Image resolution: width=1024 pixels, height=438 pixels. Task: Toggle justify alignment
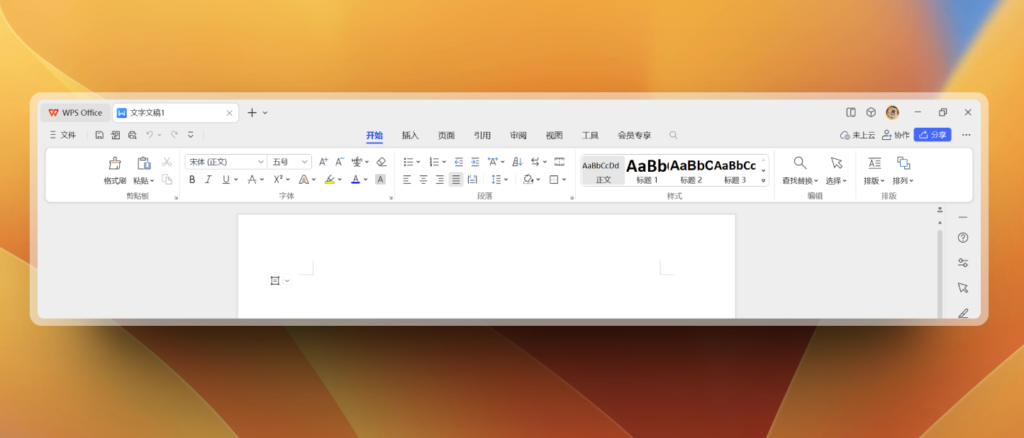click(456, 180)
